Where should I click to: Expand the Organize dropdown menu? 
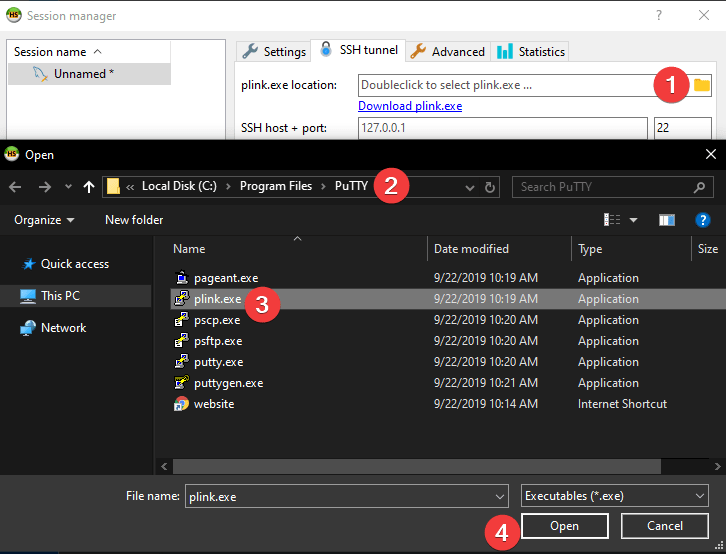44,220
